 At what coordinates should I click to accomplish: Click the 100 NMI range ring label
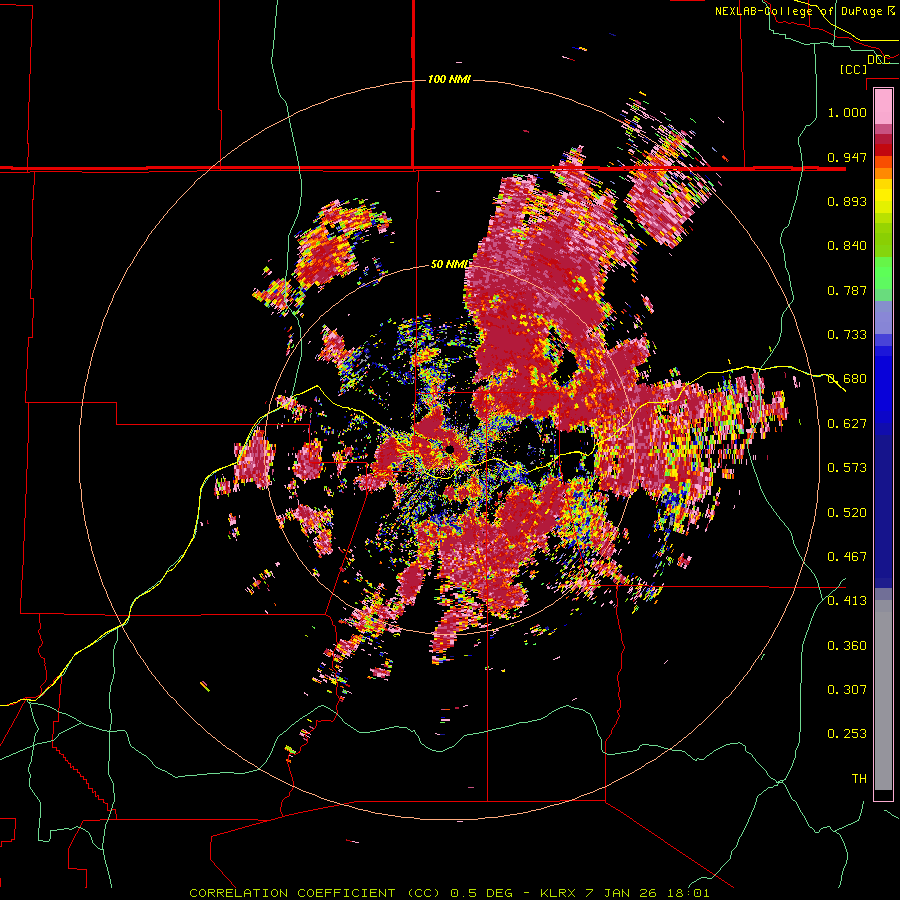click(449, 79)
